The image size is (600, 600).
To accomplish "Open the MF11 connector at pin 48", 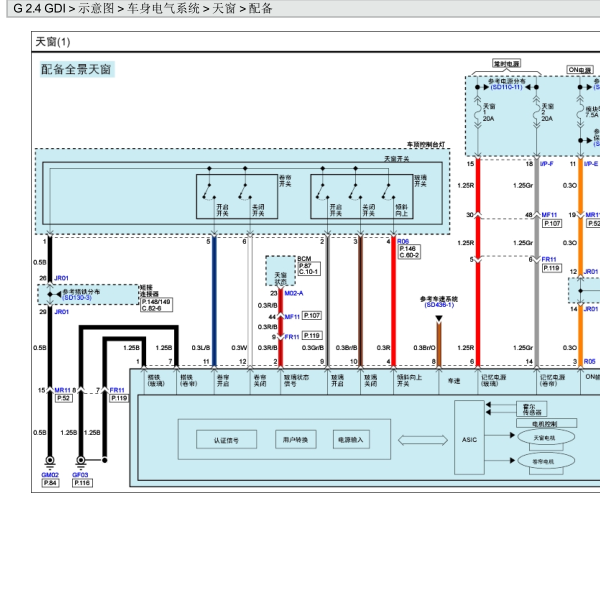I will coord(549,215).
